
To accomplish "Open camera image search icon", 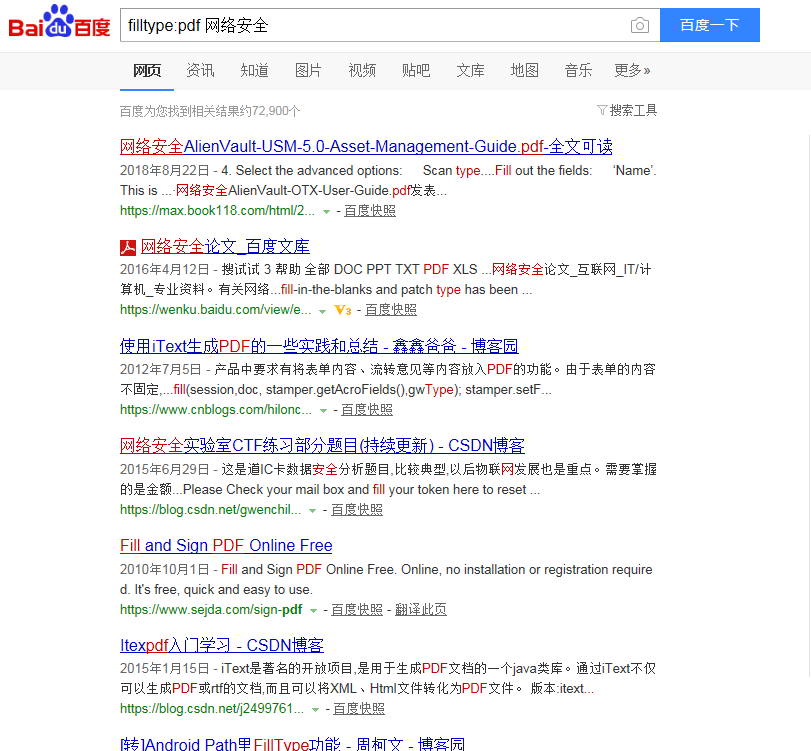I will click(x=640, y=25).
